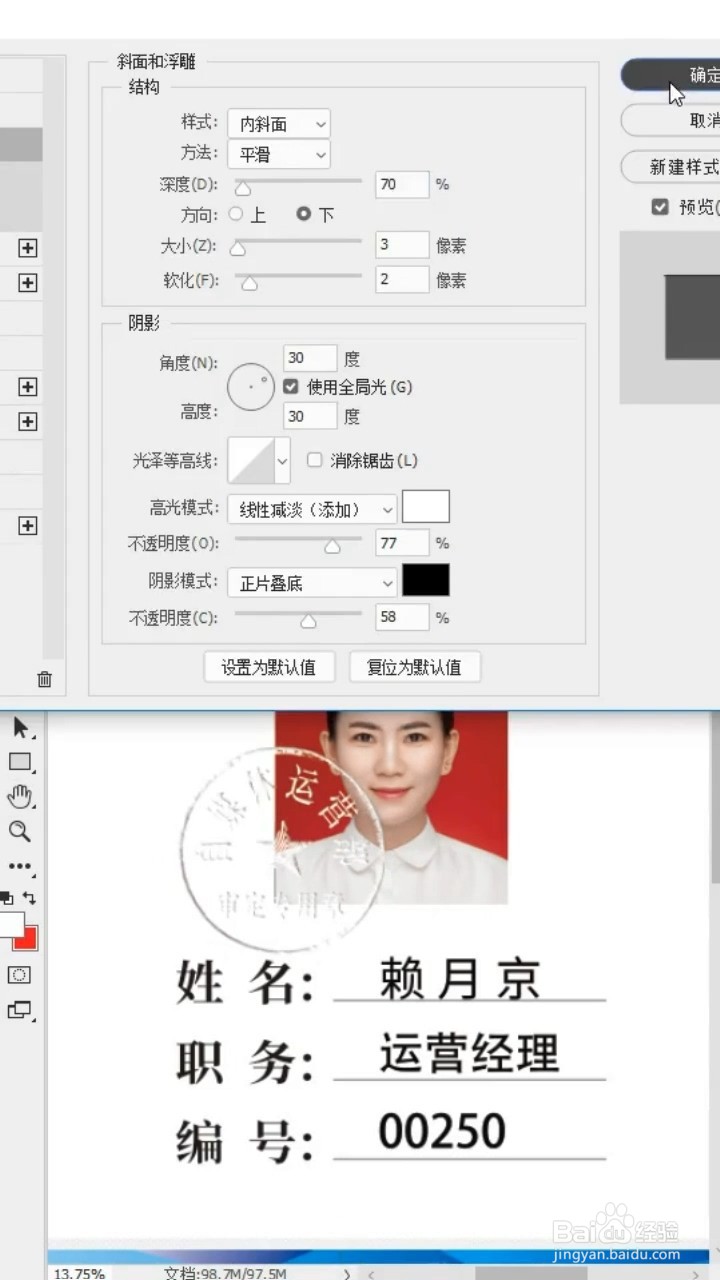This screenshot has width=720, height=1280.
Task: Click the soften value field showing 2
Action: coord(402,279)
